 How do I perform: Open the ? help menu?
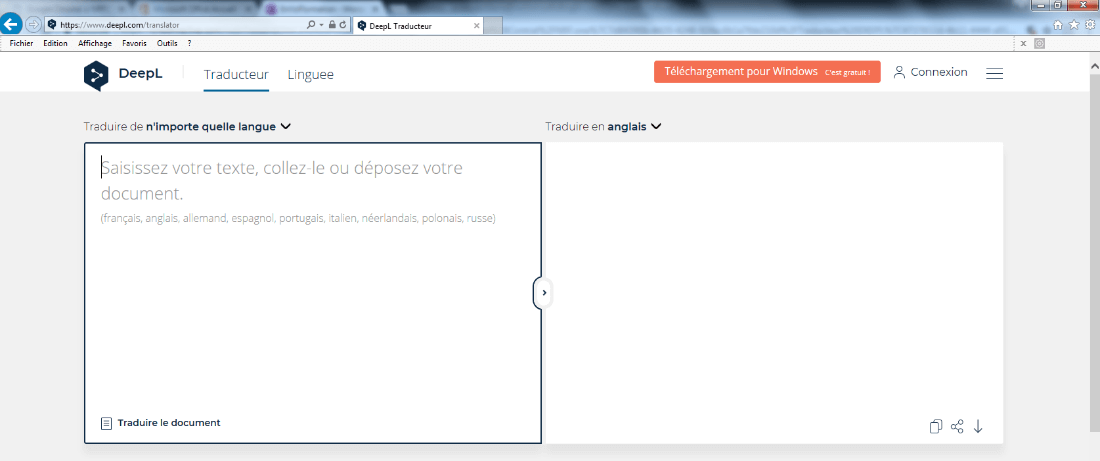pyautogui.click(x=189, y=43)
